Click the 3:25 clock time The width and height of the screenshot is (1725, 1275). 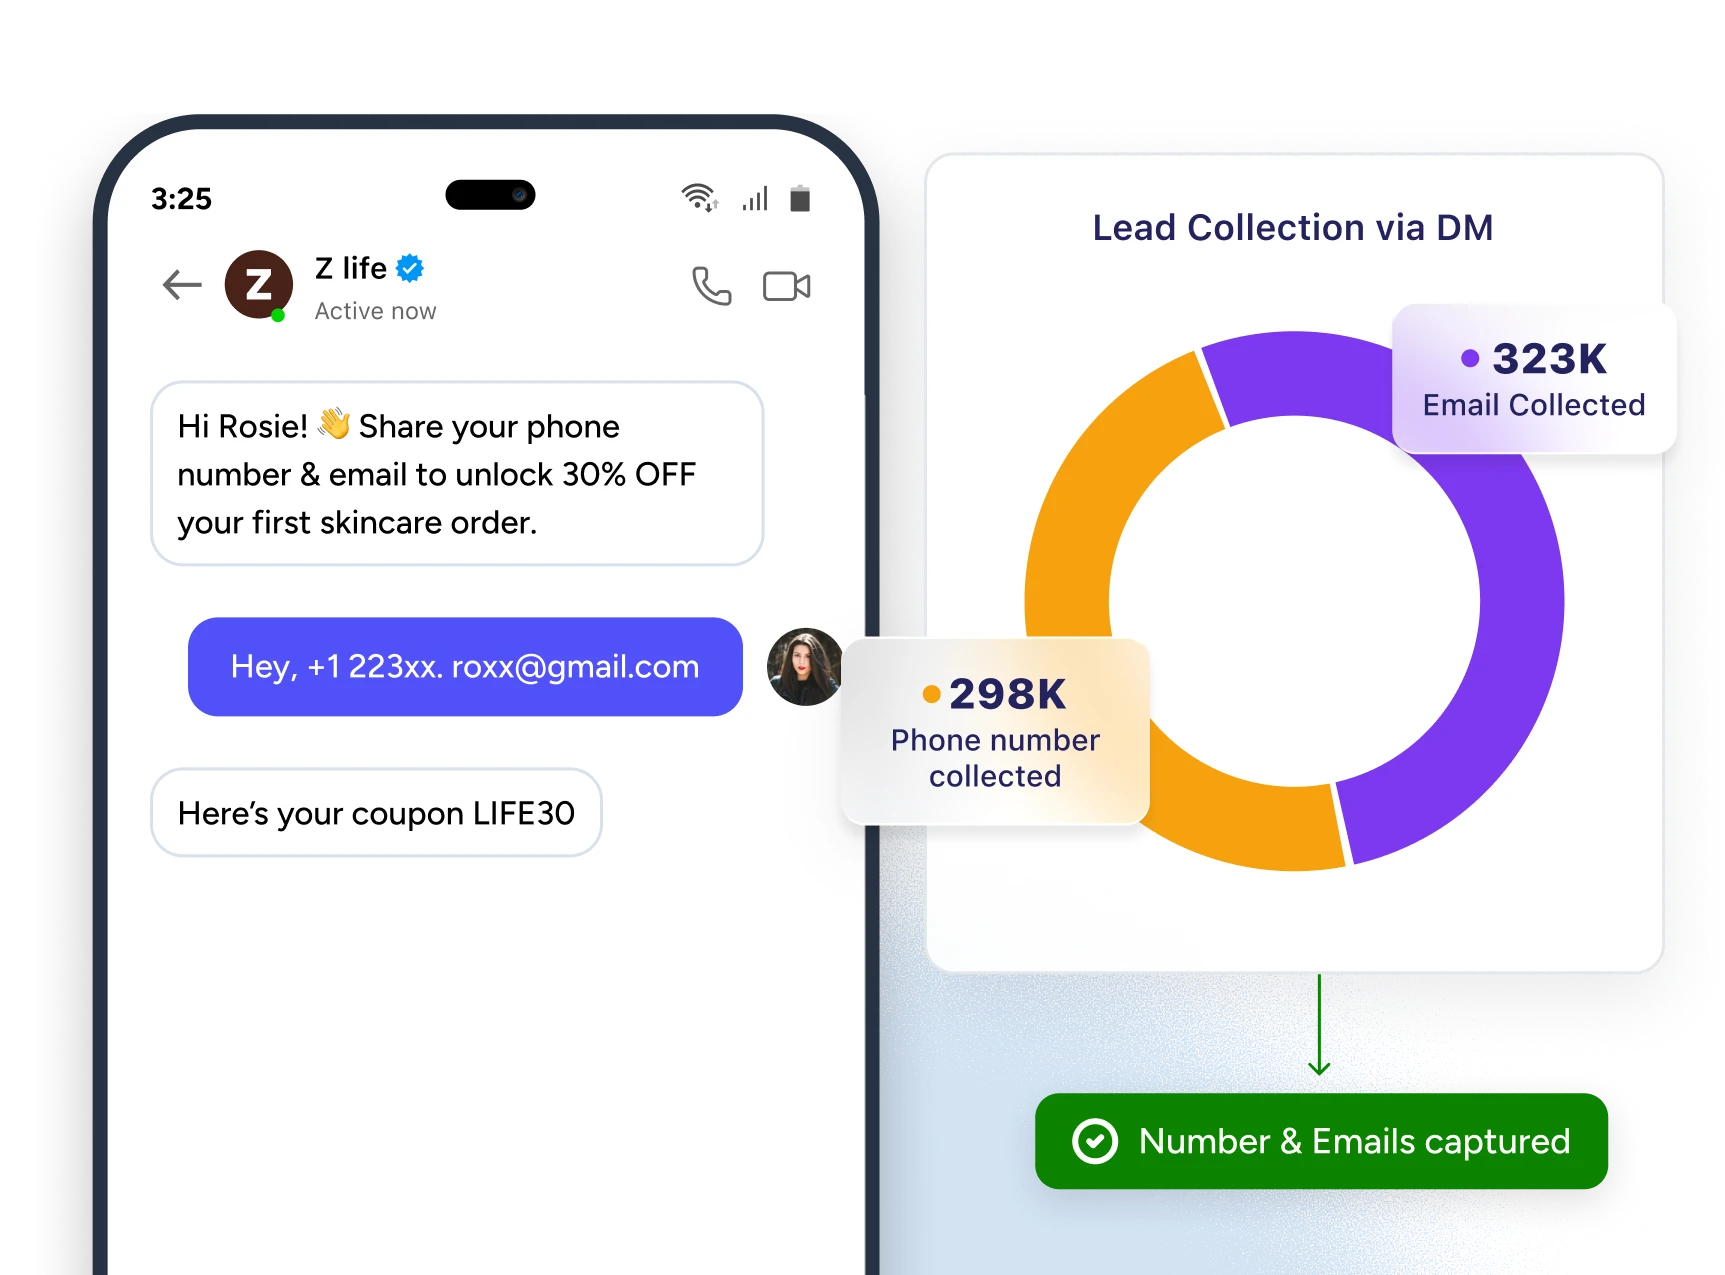tap(181, 199)
